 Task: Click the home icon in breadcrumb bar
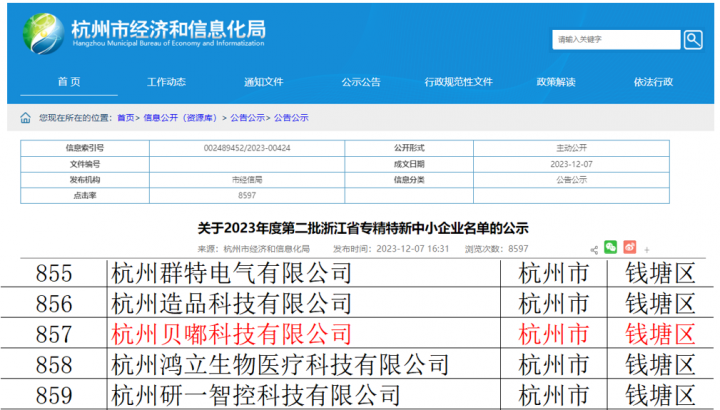point(25,118)
